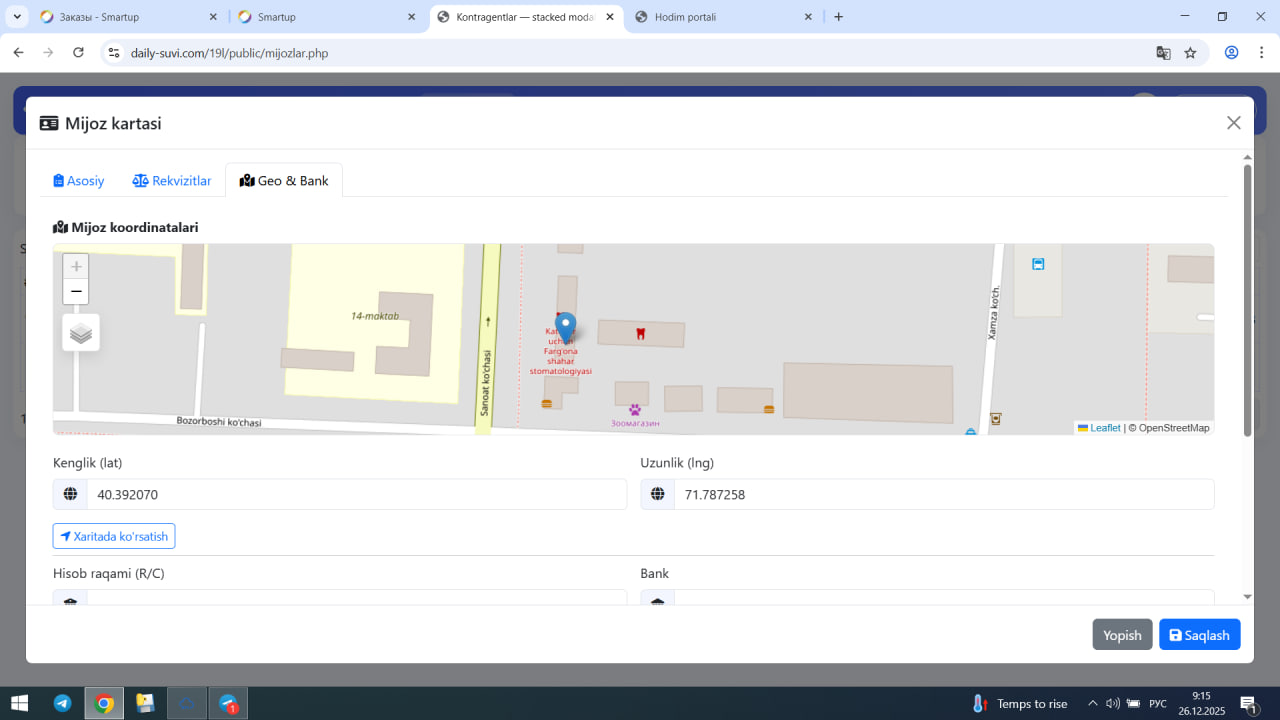Show hidden system tray icons
Image resolution: width=1280 pixels, height=720 pixels.
[x=1092, y=703]
